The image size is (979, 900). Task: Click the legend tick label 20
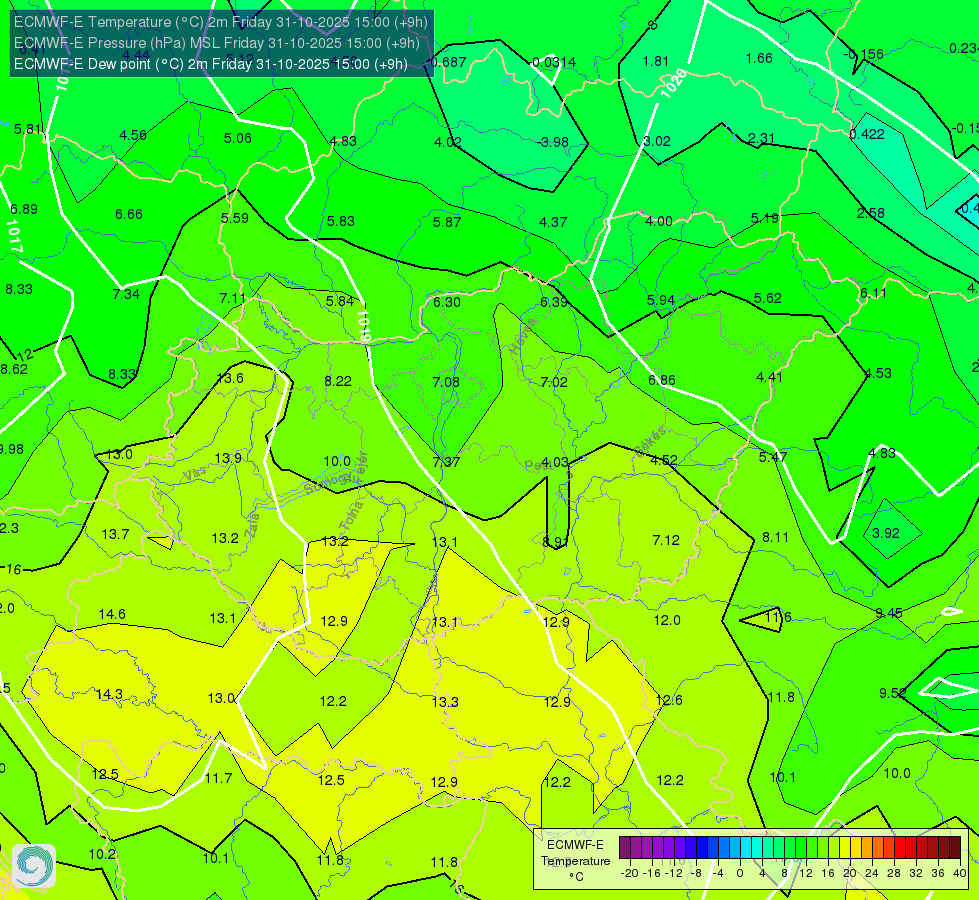coord(850,873)
